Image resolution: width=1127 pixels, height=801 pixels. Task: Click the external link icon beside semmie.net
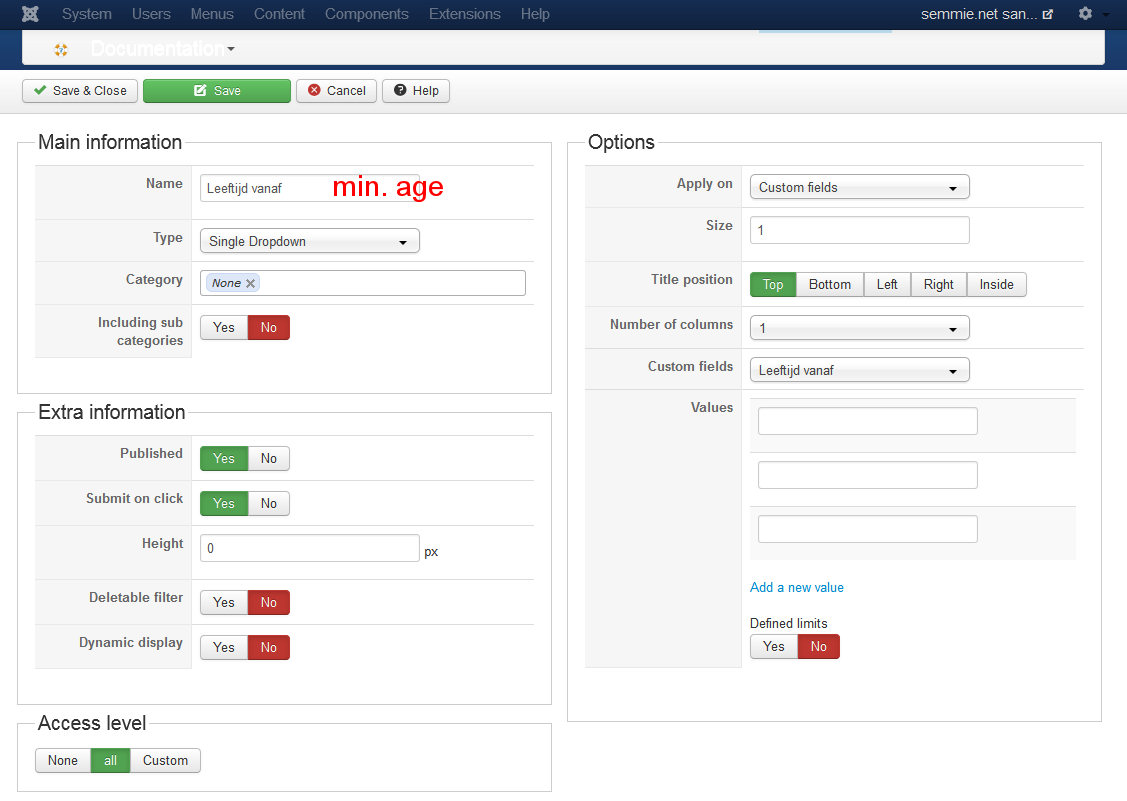point(1048,14)
